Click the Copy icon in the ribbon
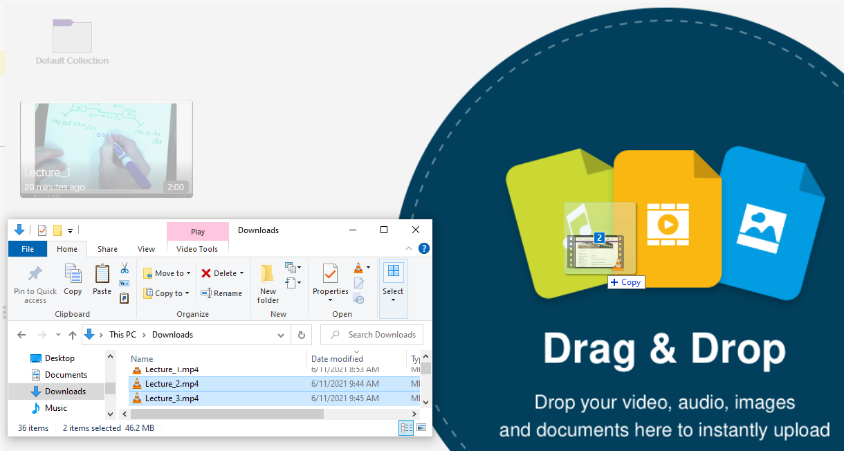Viewport: 844px width, 451px height. coord(73,279)
